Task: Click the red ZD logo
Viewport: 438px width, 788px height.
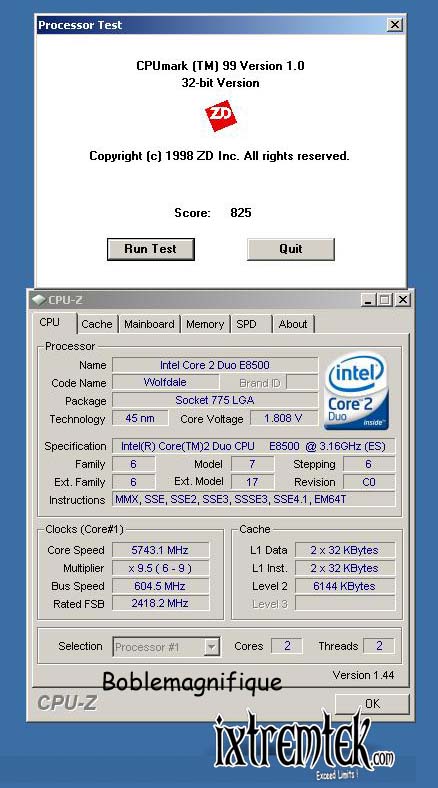Action: tap(221, 116)
